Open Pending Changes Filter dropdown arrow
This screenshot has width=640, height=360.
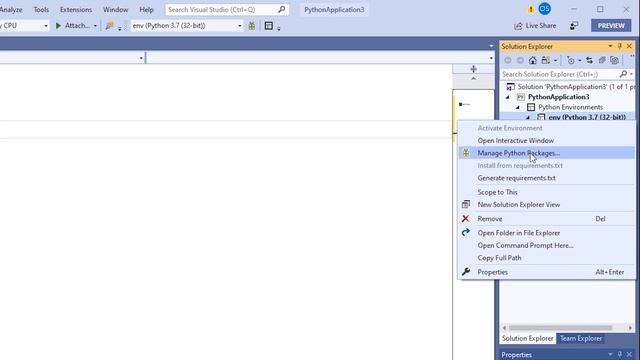coord(580,61)
